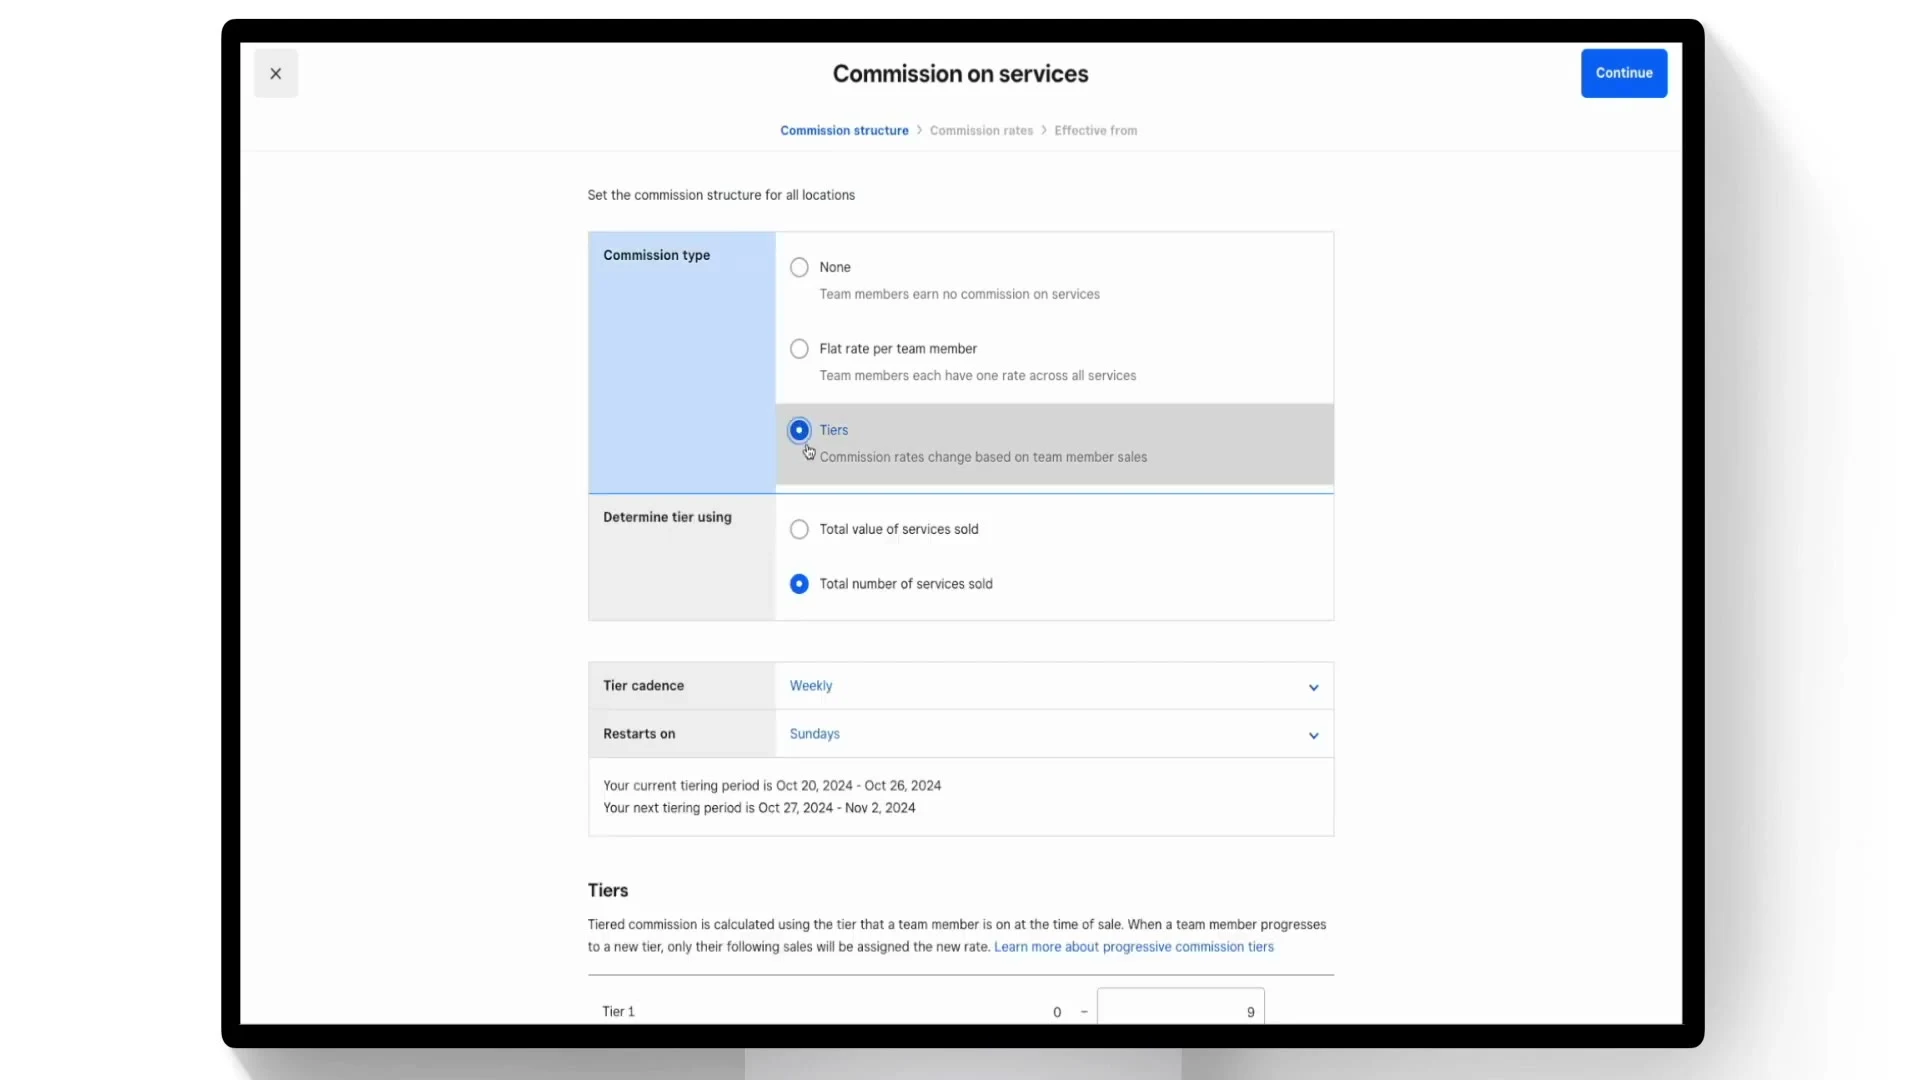Close the Commission on services dialog
This screenshot has width=1920, height=1080.
coord(275,74)
